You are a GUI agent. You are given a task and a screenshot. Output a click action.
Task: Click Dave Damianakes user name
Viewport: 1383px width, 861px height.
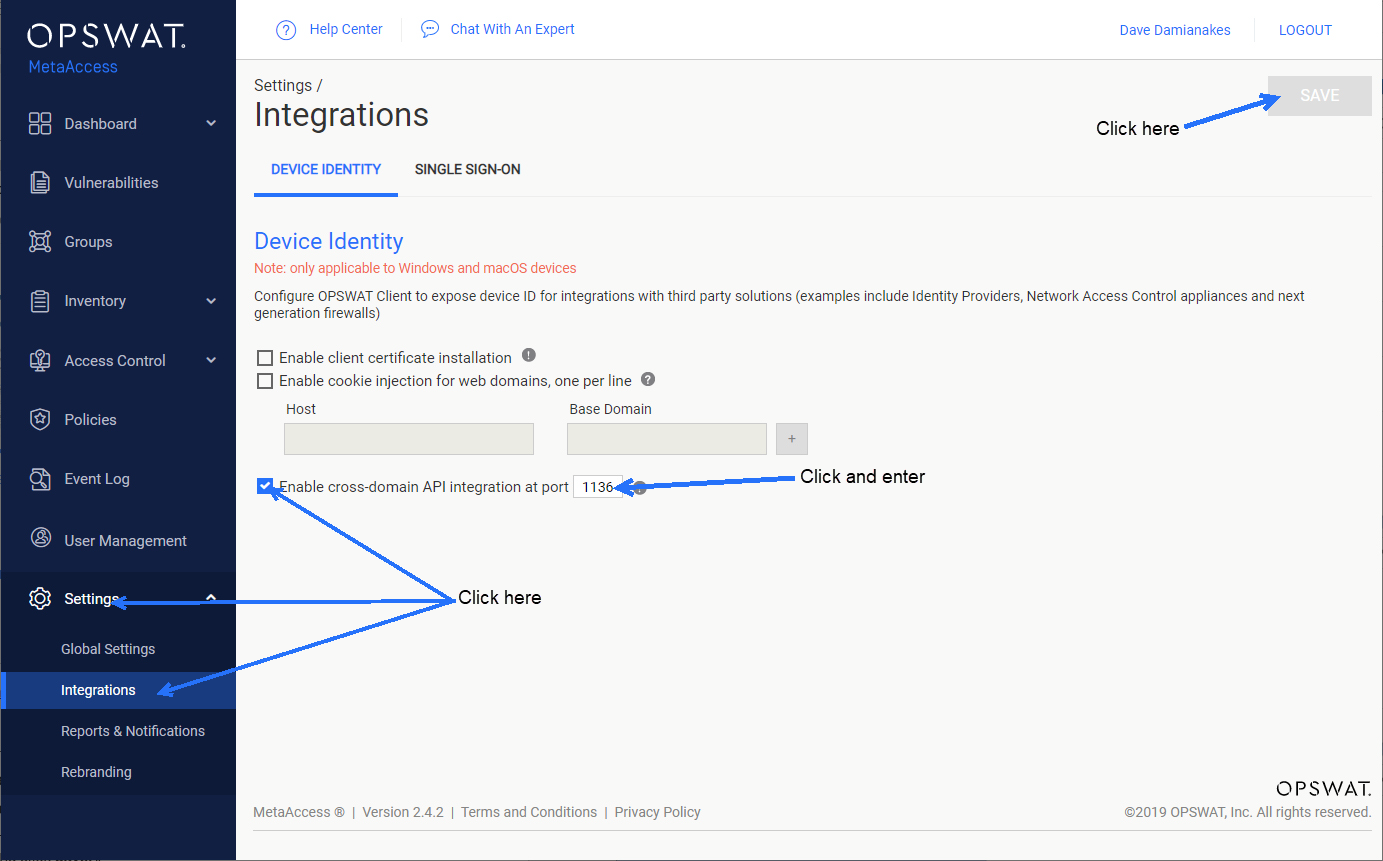(x=1175, y=31)
